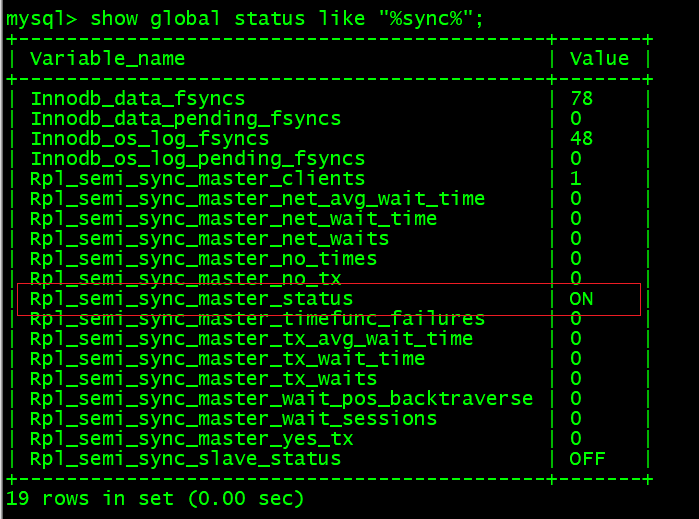Select the Rpl_semi_sync_master_yes_tx row name

(191, 439)
